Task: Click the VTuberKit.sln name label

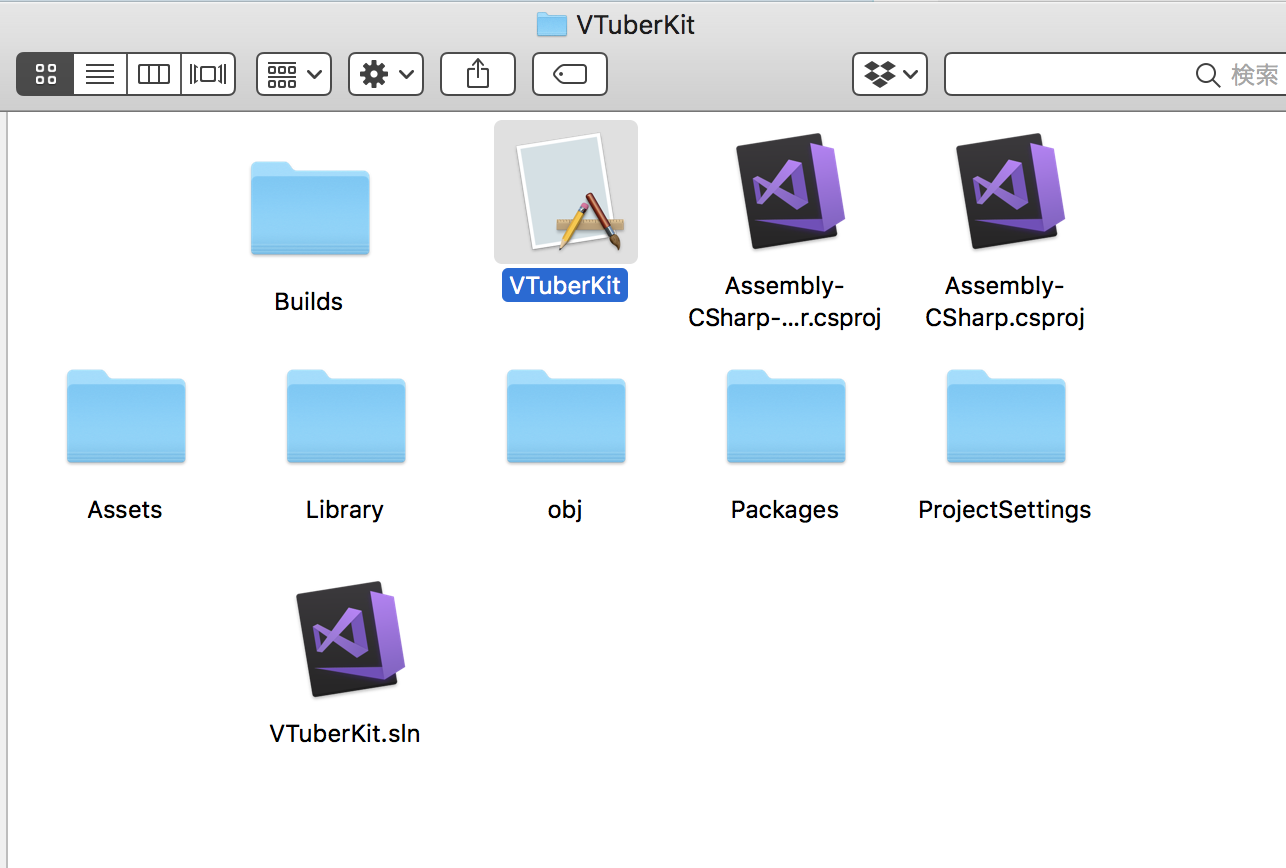Action: (x=345, y=734)
